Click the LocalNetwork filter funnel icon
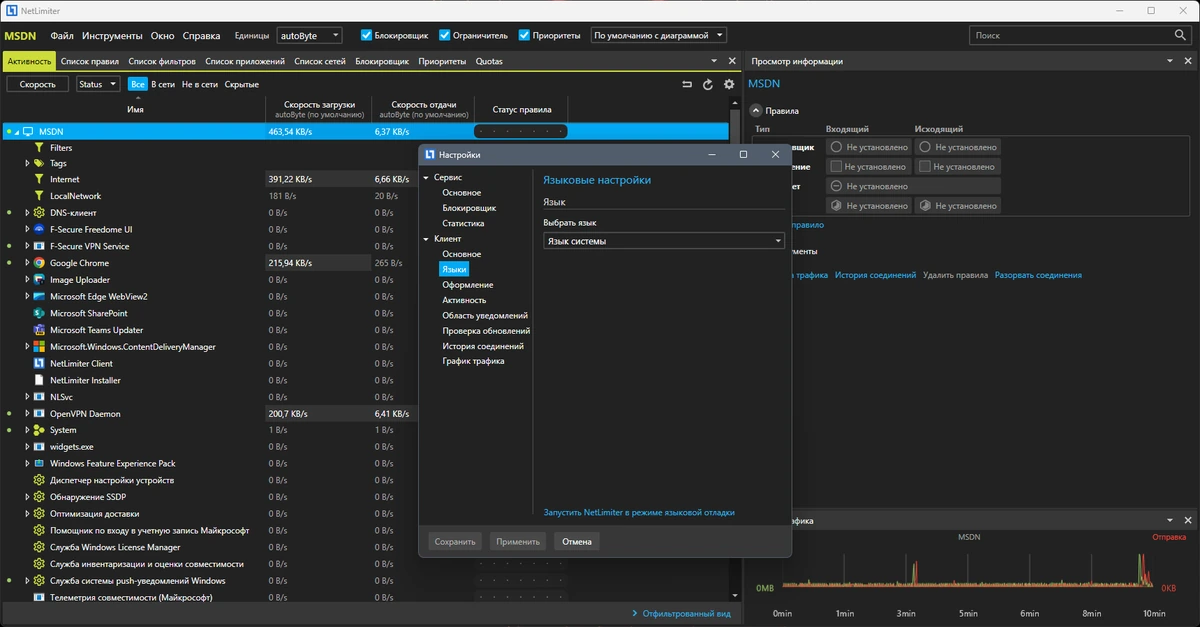Image resolution: width=1200 pixels, height=627 pixels. [x=40, y=196]
